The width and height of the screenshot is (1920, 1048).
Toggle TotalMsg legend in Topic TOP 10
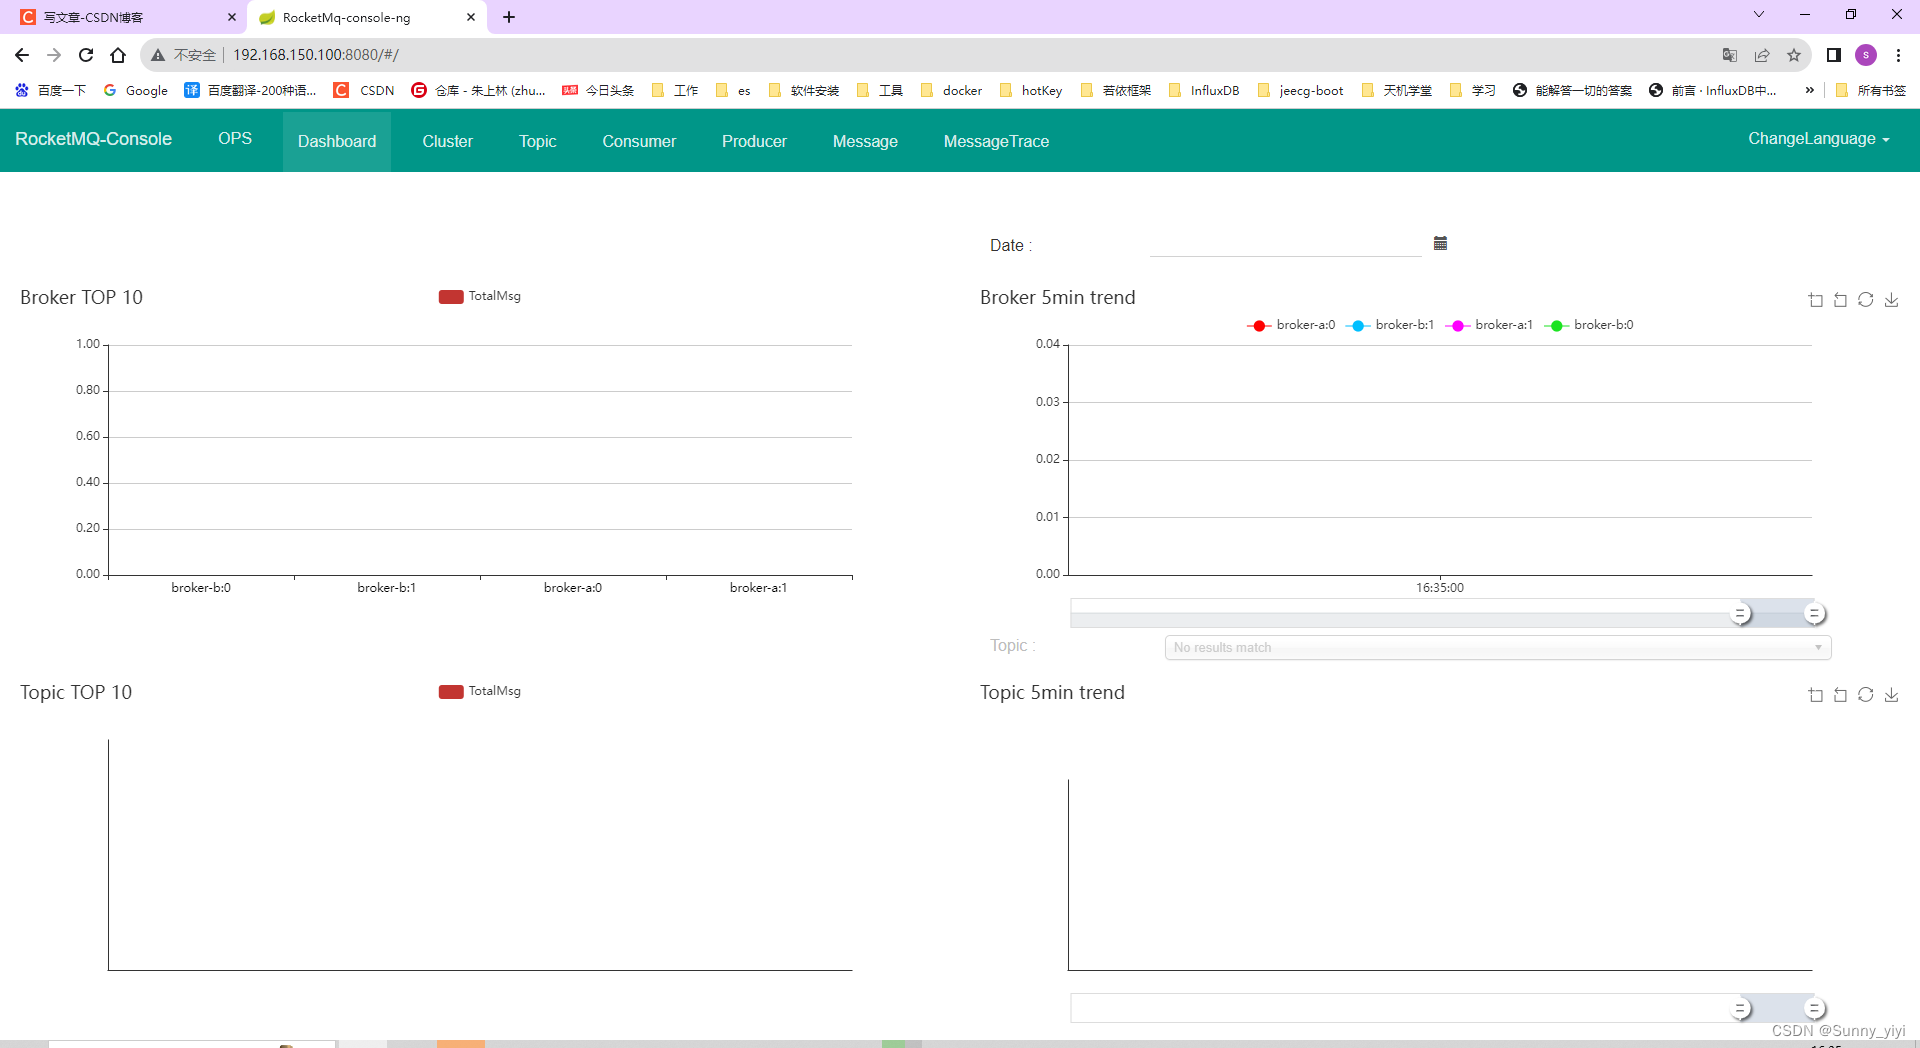click(x=480, y=691)
